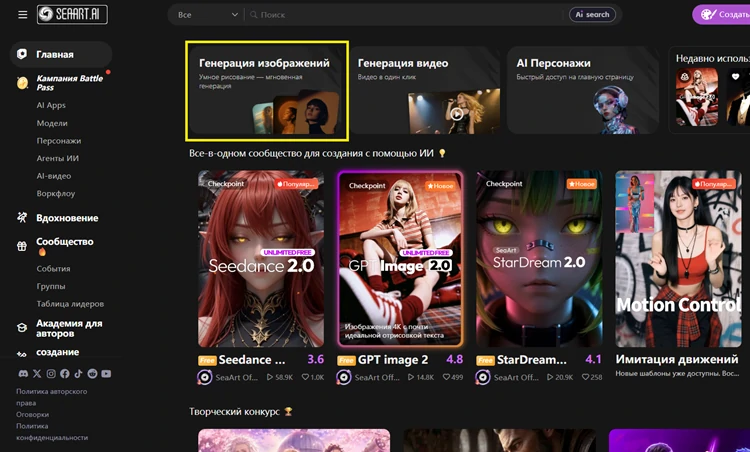Open 'Политика авторского права' link
The width and height of the screenshot is (750, 452).
coord(51,397)
